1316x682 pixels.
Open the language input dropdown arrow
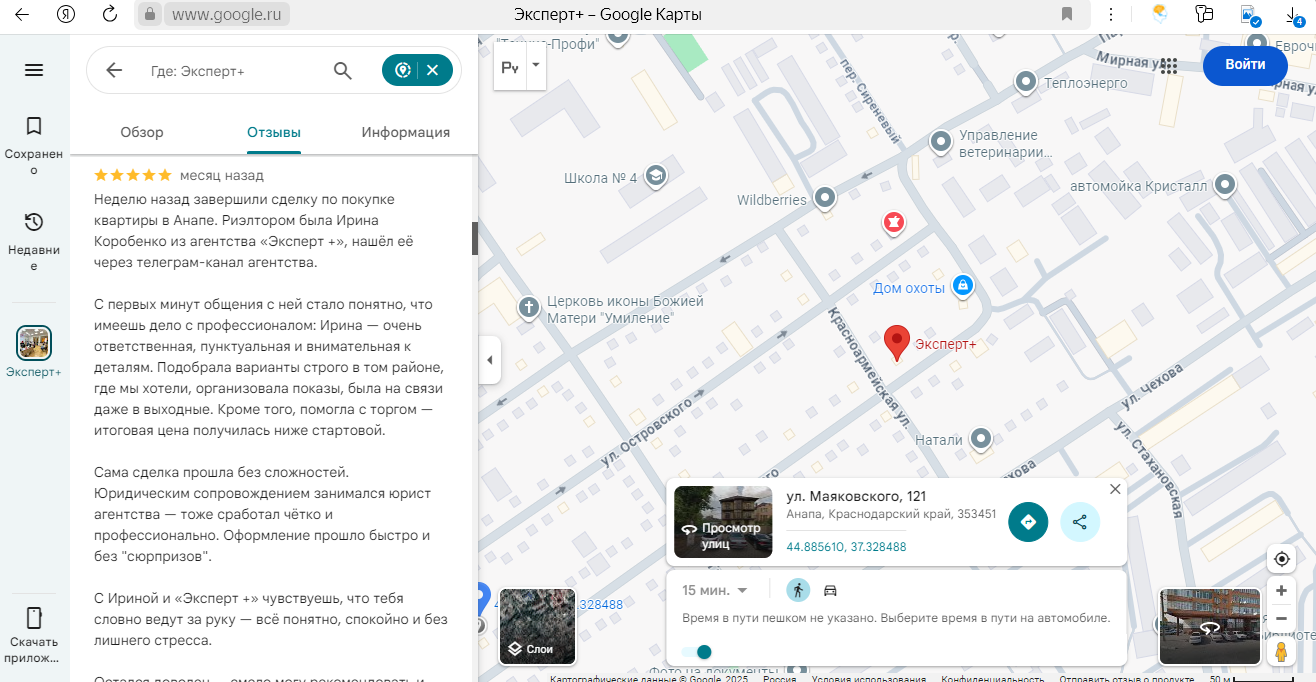point(536,65)
